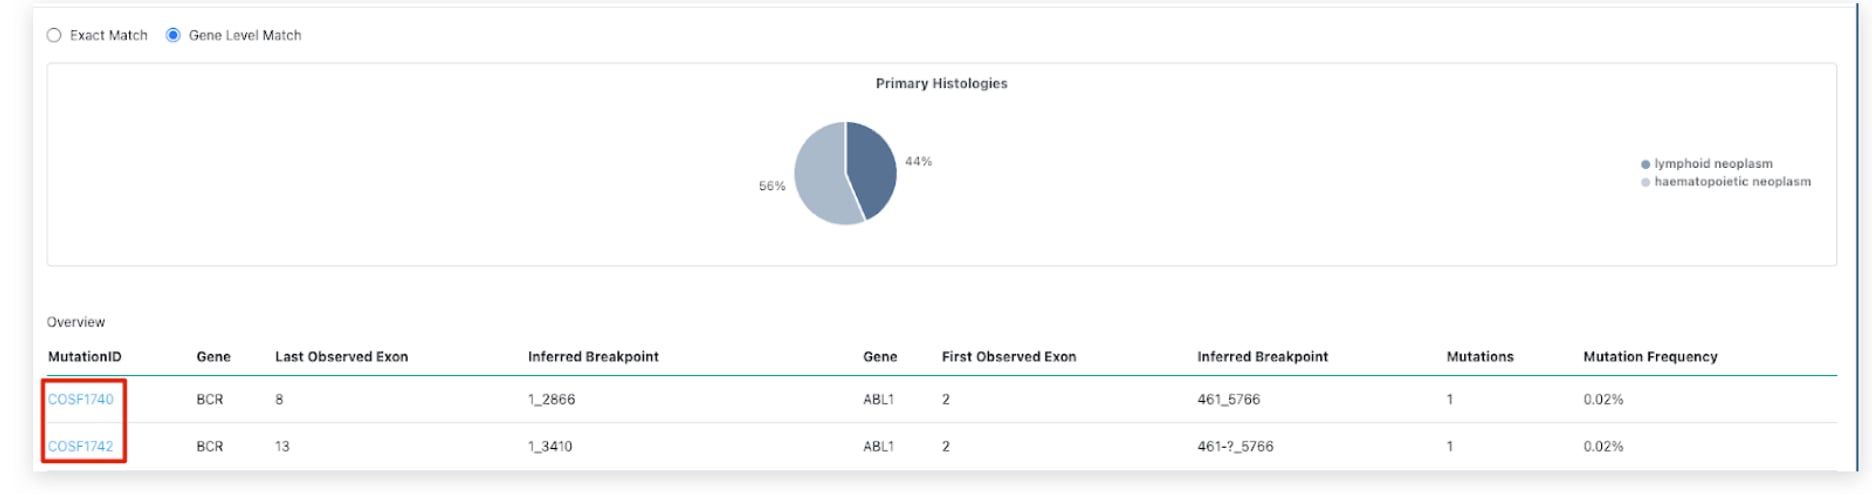Select the Exact Match radio button
The image size is (1872, 498).
[x=54, y=35]
